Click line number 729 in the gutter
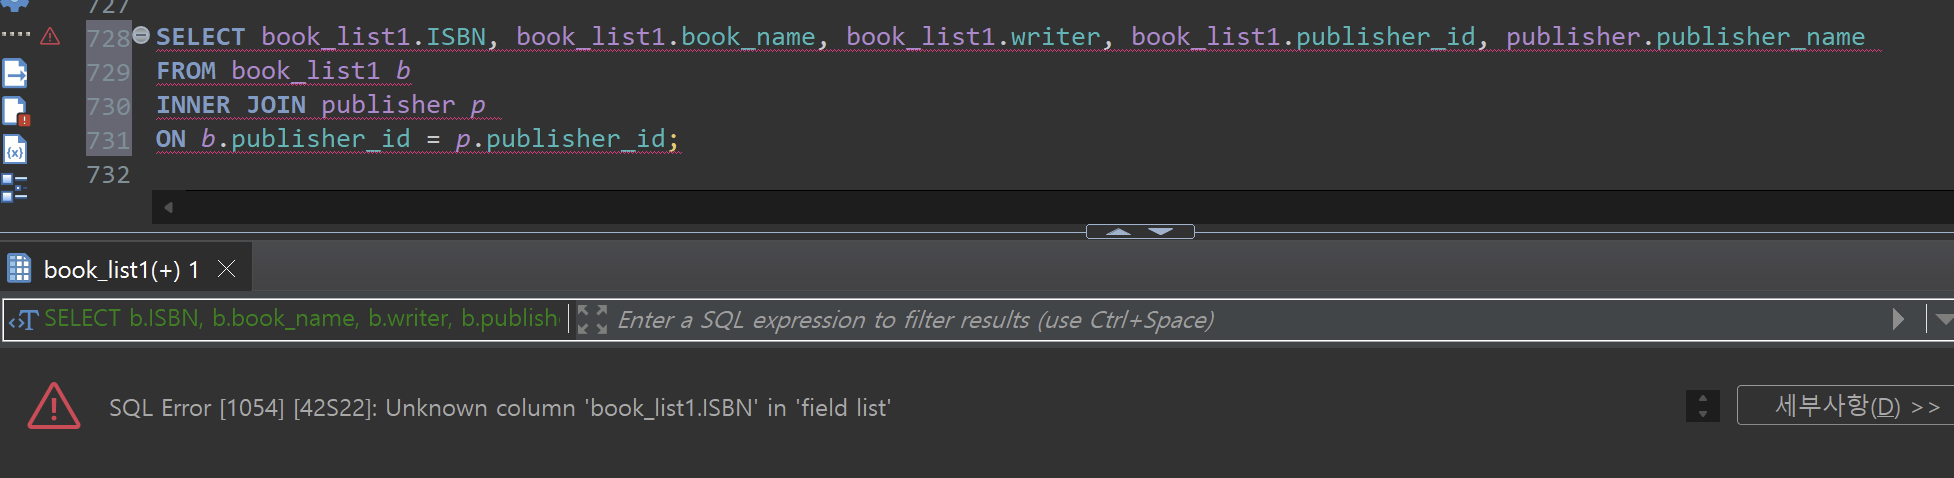This screenshot has height=478, width=1954. (108, 73)
